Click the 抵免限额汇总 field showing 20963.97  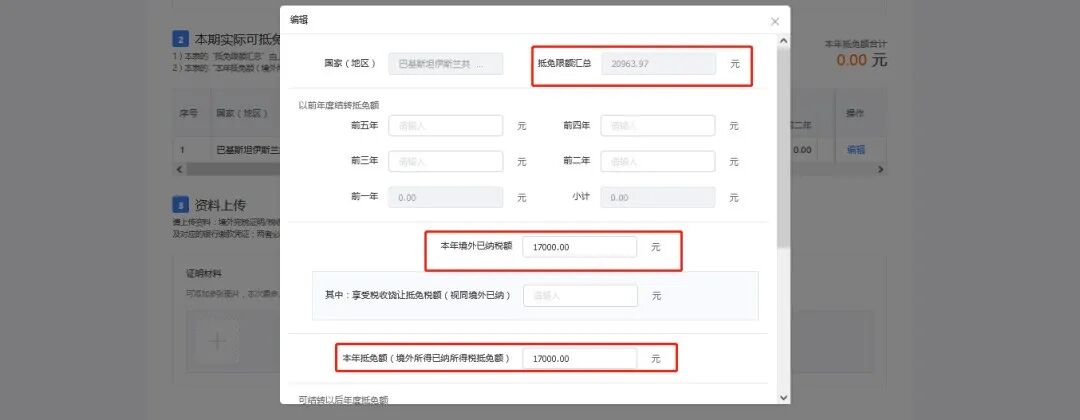pos(658,63)
